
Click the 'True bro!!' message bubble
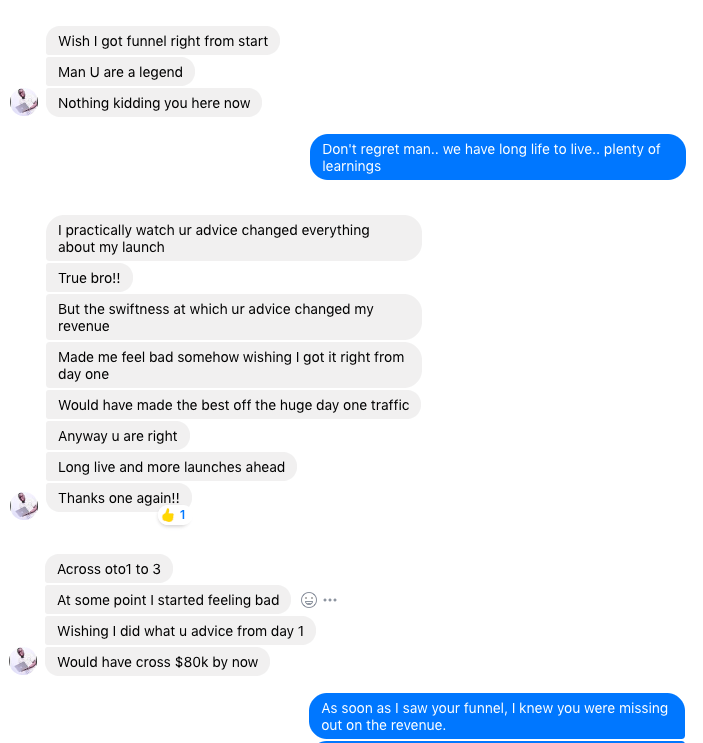(90, 278)
